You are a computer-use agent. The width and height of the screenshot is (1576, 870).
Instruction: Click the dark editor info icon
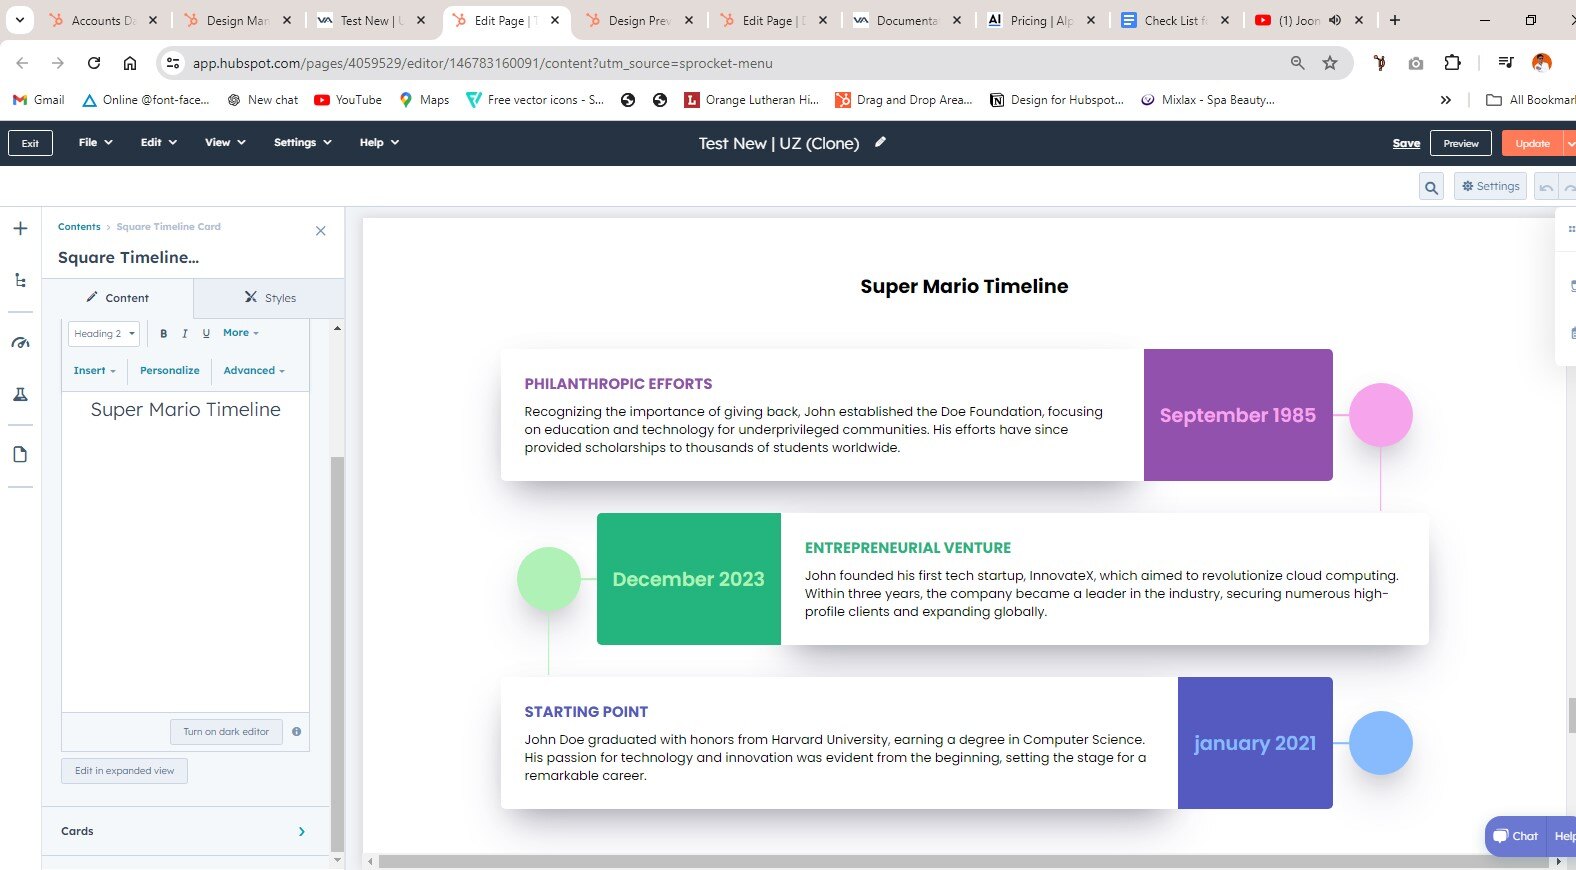[296, 732]
